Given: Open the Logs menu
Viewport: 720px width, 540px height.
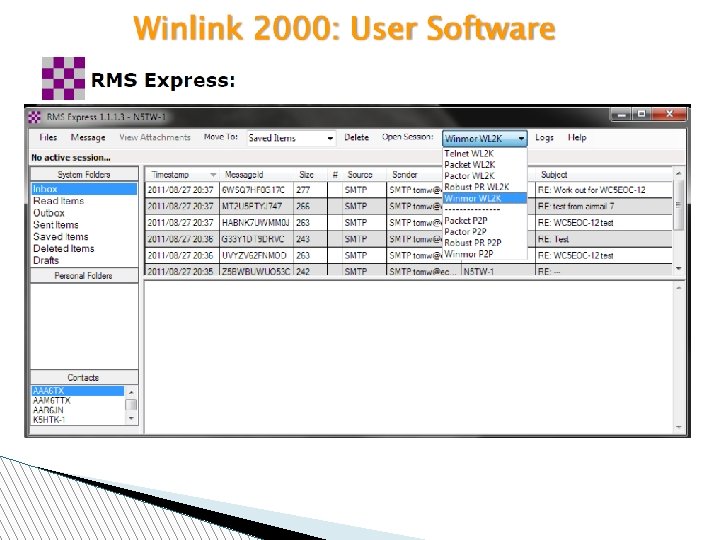Looking at the screenshot, I should coord(544,138).
